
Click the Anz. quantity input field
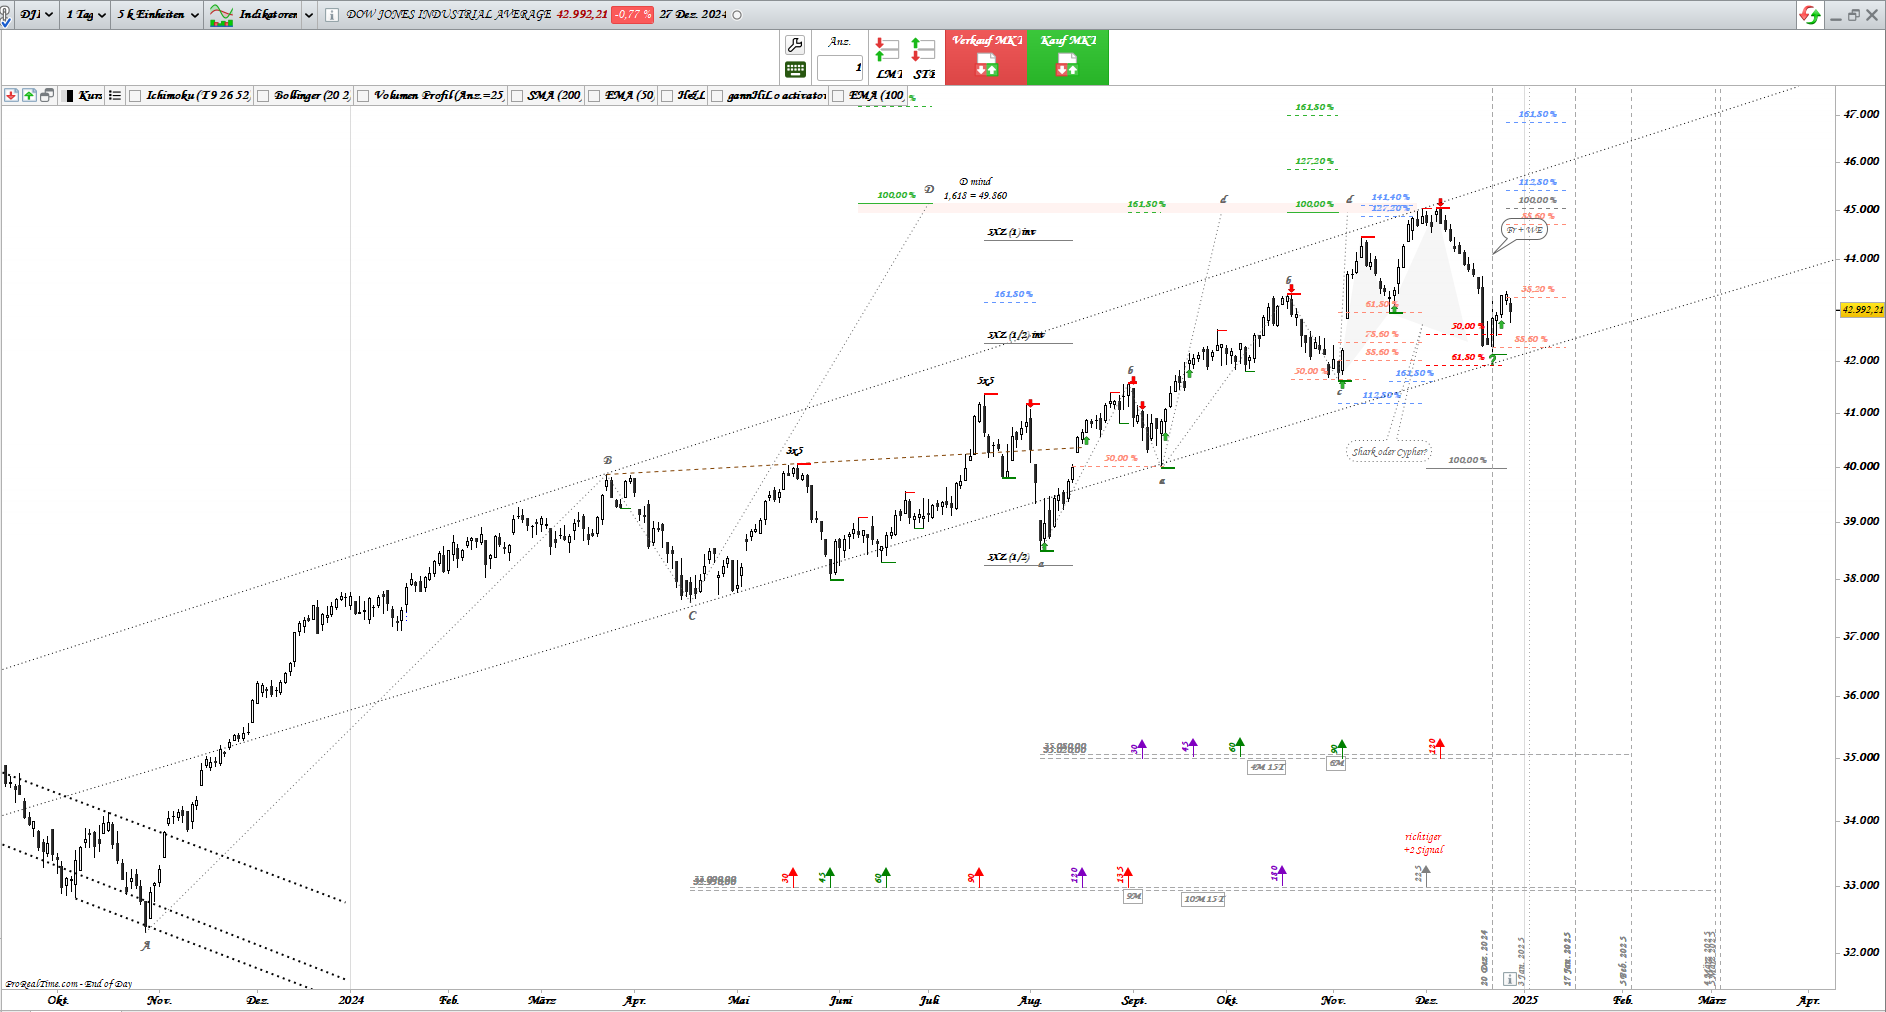(840, 68)
